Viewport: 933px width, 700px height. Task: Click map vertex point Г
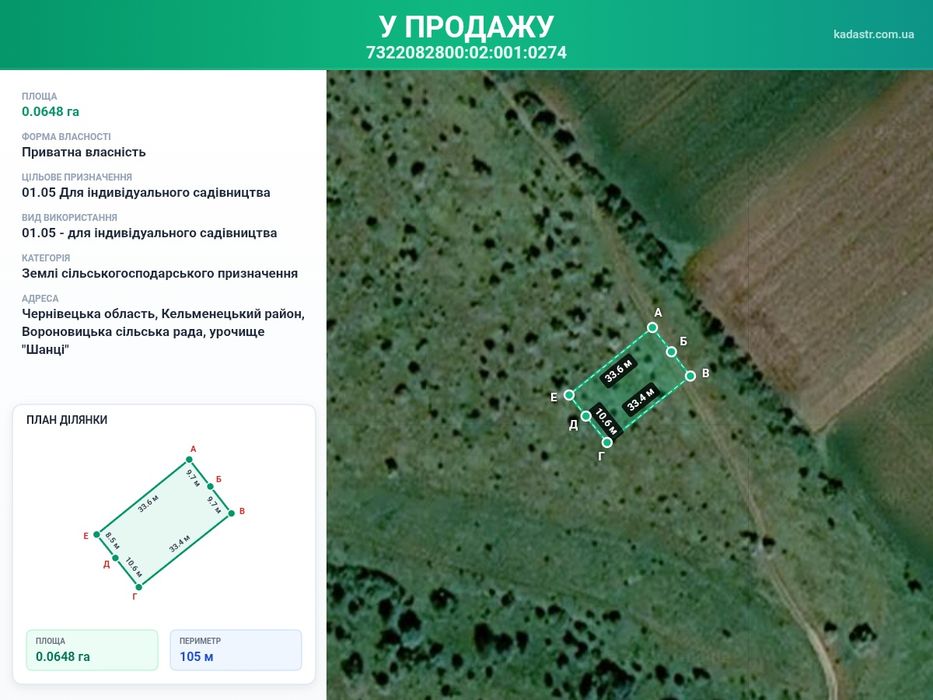607,442
